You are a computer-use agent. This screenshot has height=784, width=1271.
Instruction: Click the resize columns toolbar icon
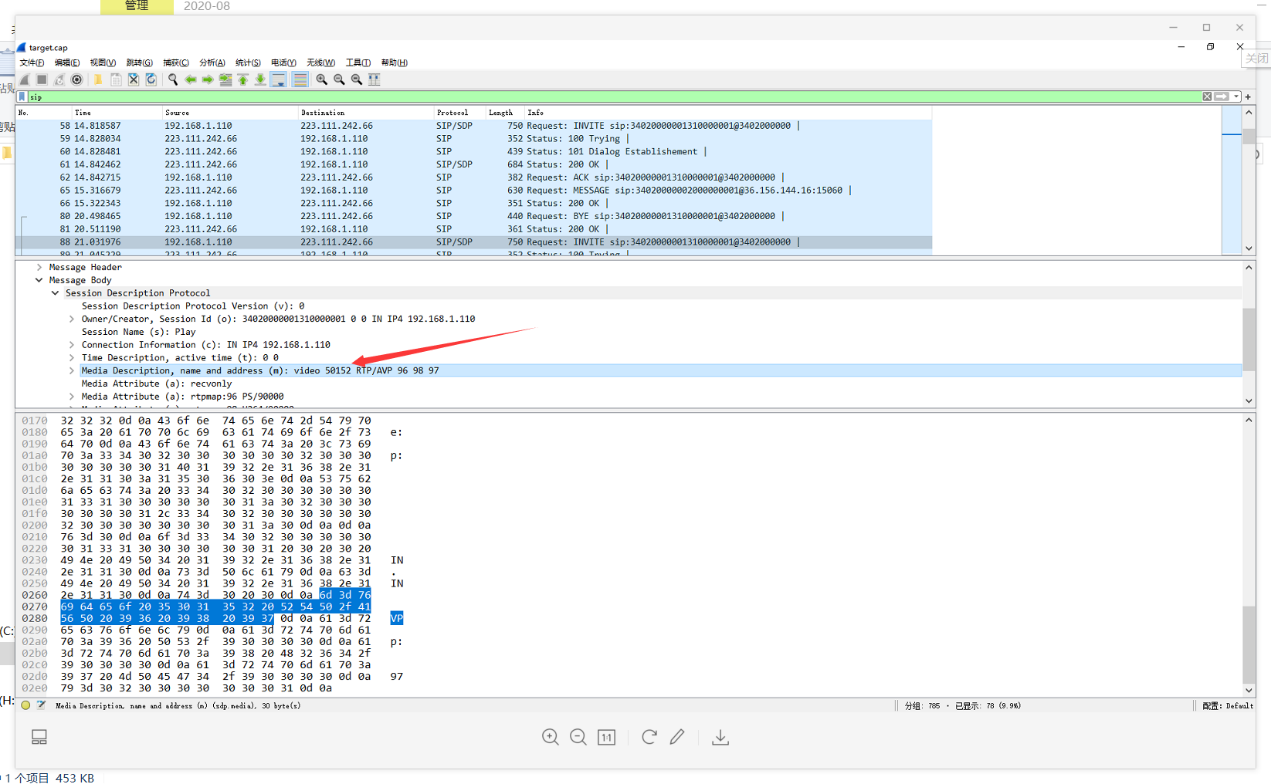[374, 79]
